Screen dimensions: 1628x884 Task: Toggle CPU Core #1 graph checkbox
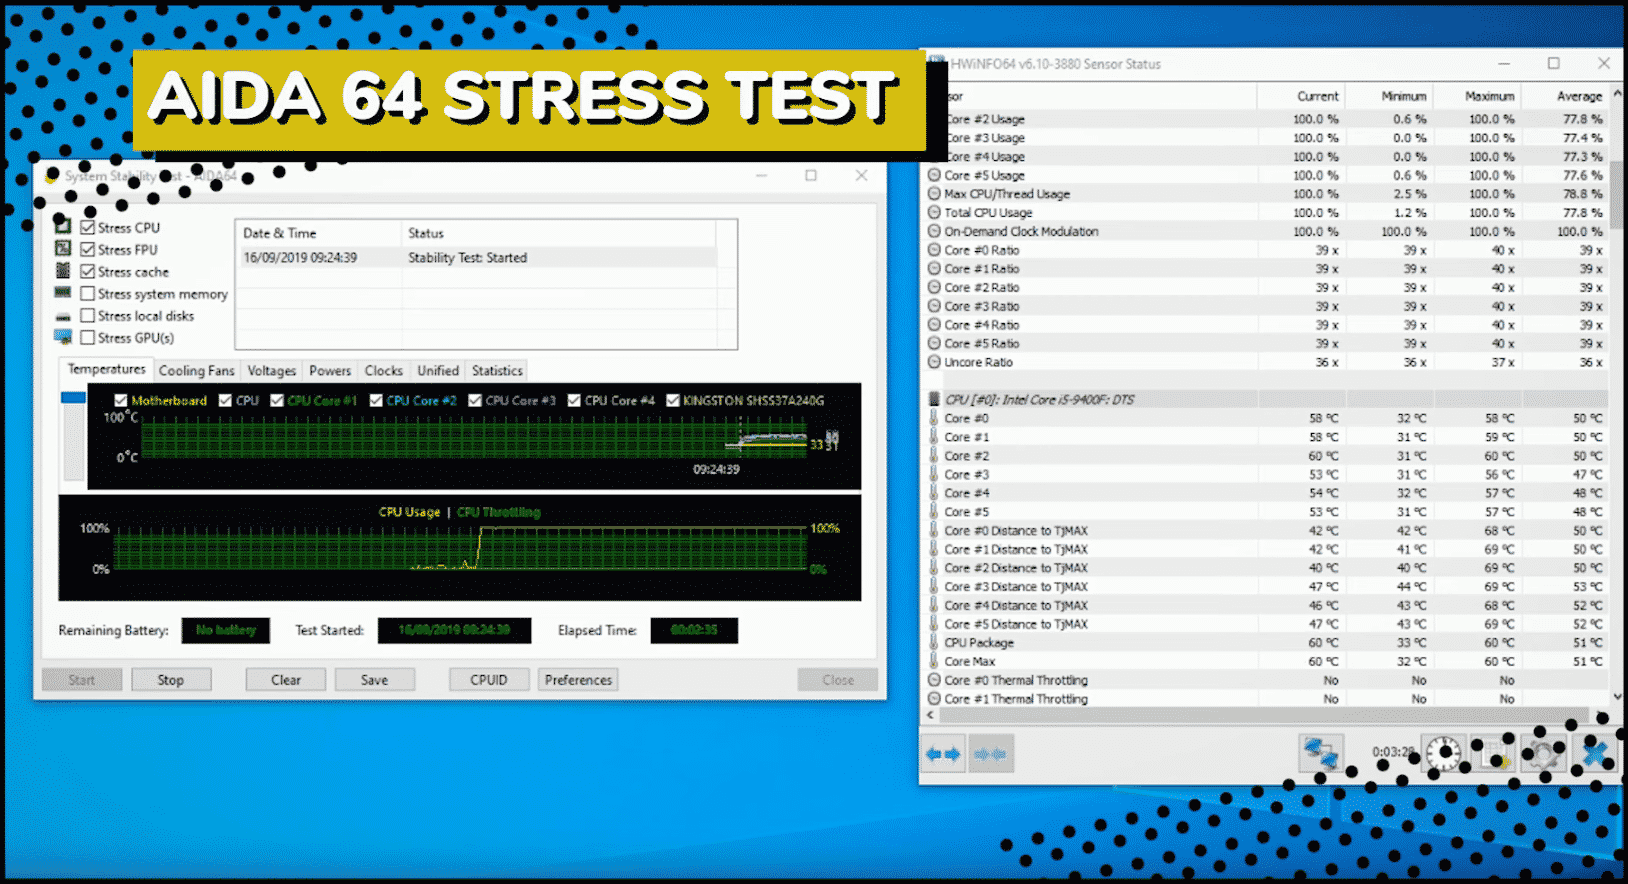tap(277, 400)
